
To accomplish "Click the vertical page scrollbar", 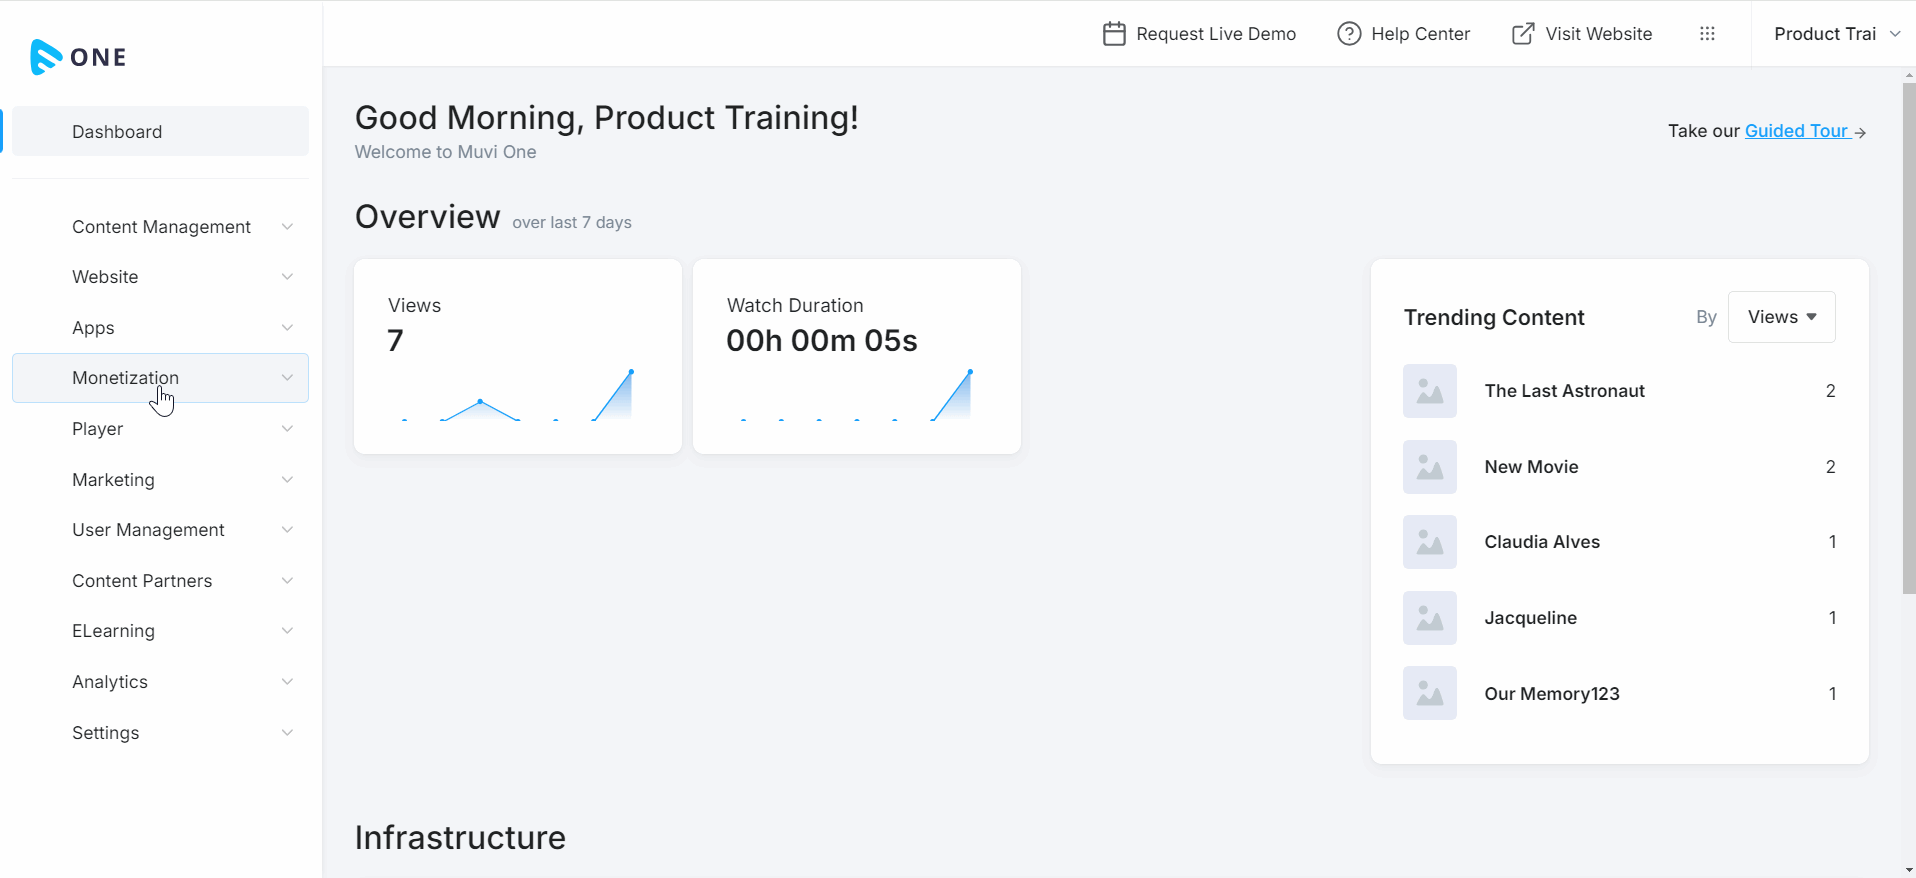I will click(1908, 340).
